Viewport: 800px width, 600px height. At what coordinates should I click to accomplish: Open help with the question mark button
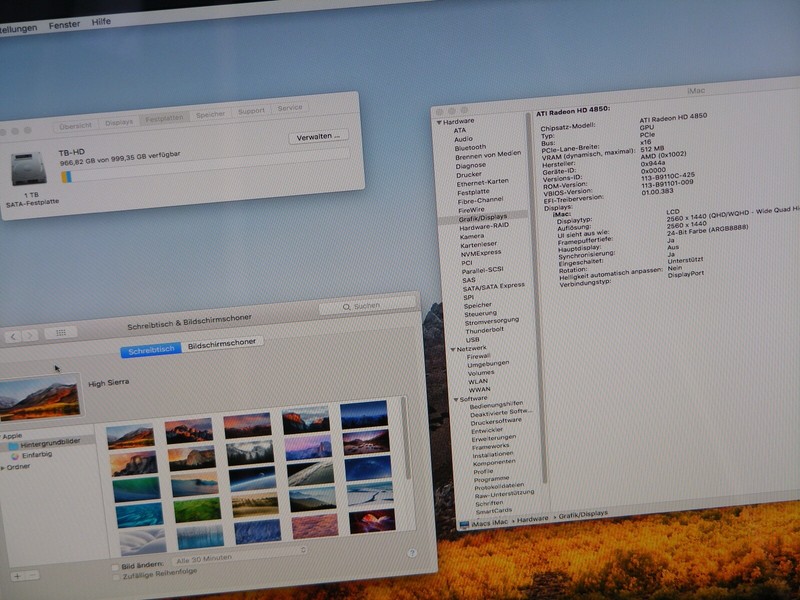pyautogui.click(x=412, y=553)
